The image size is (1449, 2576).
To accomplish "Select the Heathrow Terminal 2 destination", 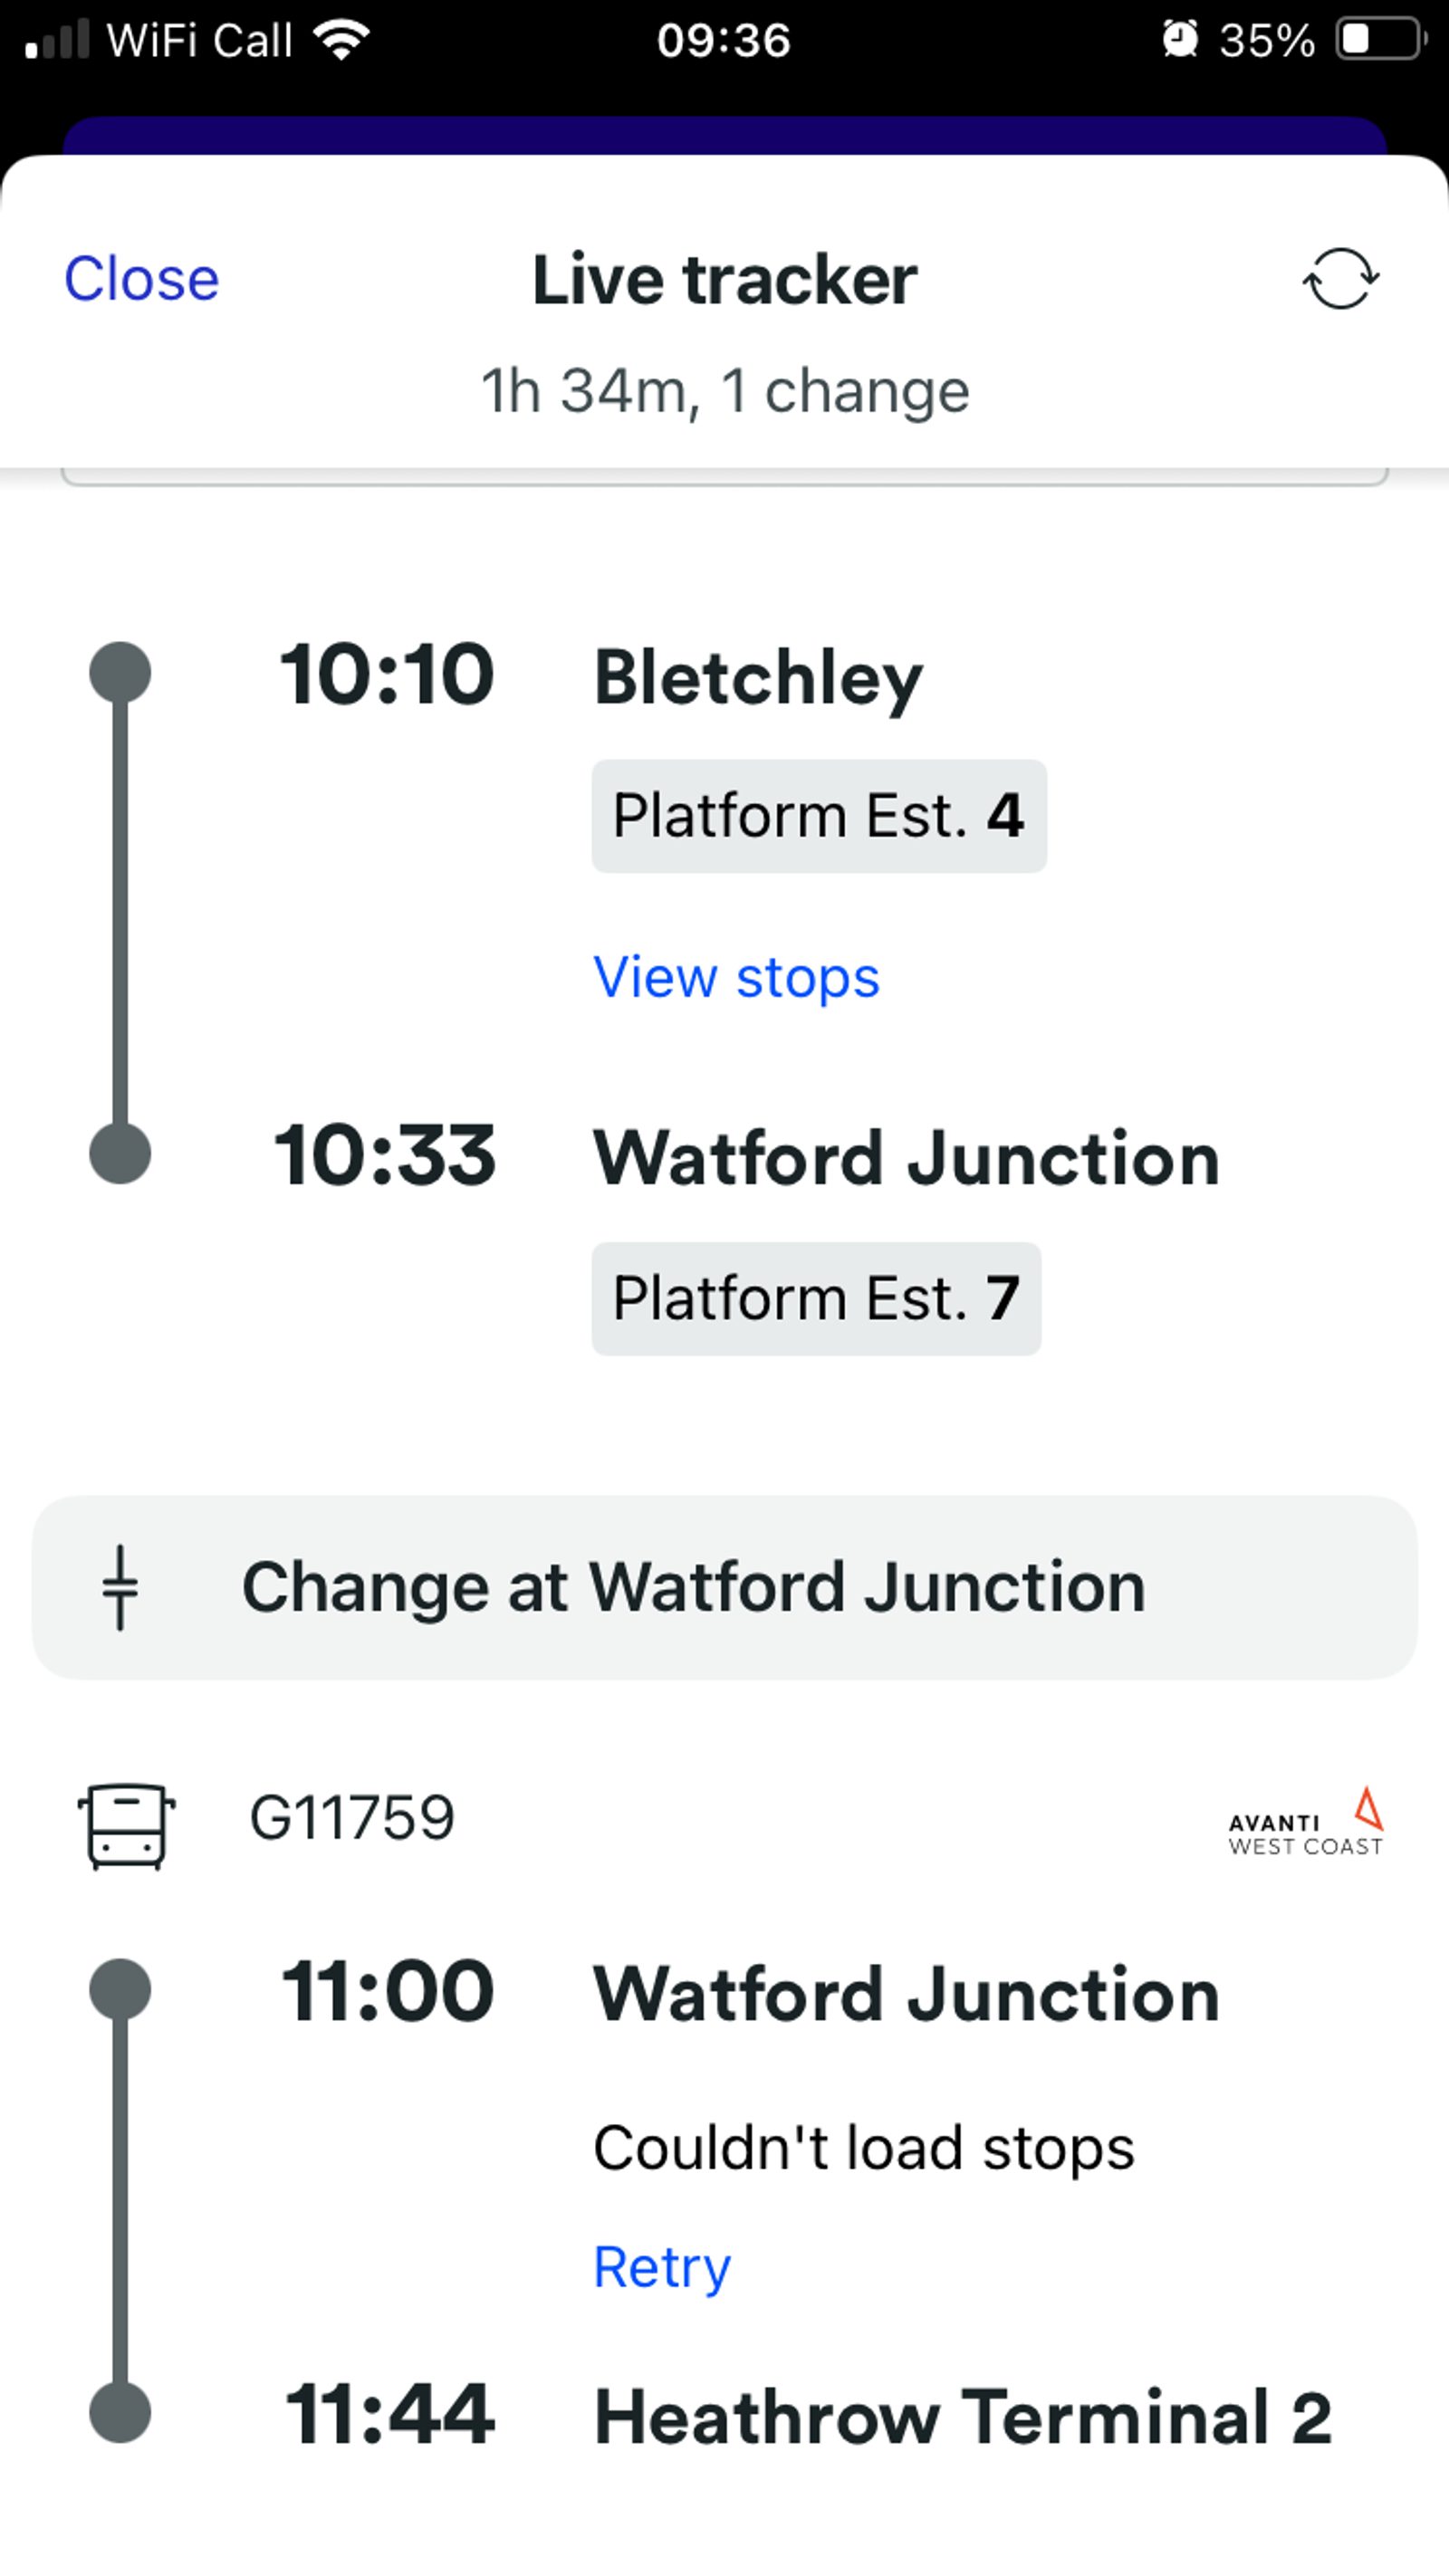I will [962, 2416].
